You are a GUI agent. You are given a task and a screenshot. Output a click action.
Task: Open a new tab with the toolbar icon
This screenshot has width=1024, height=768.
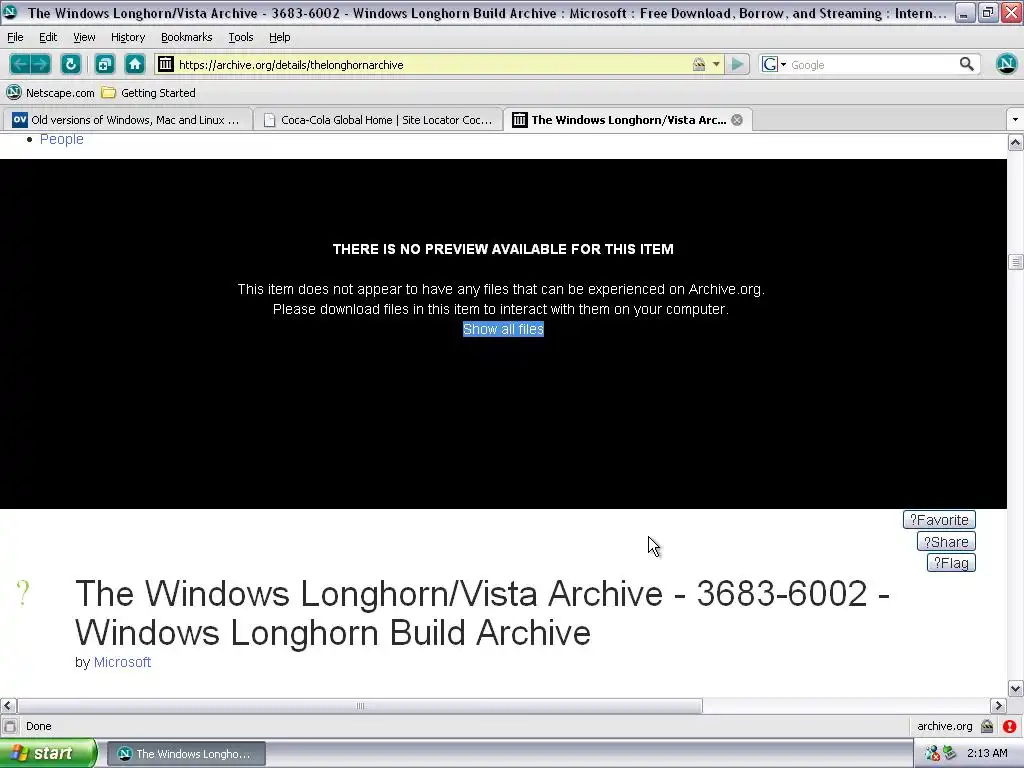[x=104, y=64]
